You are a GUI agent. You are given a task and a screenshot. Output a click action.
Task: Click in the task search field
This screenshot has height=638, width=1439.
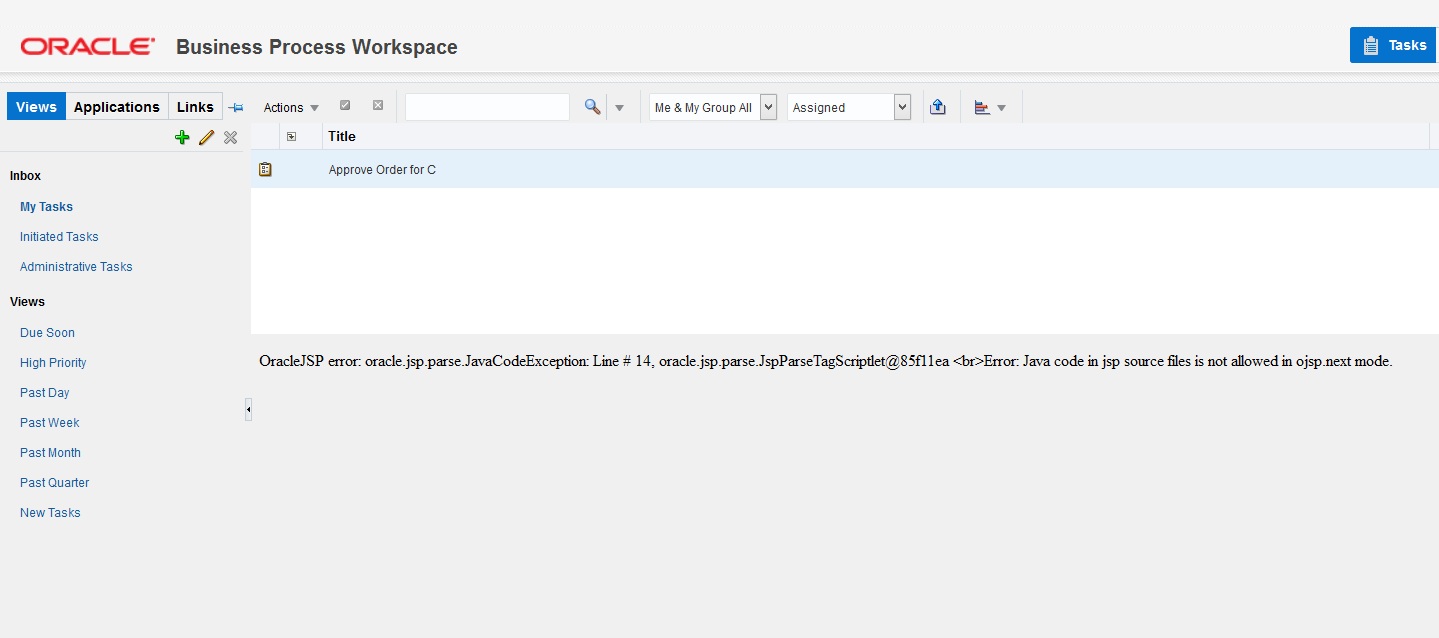487,107
